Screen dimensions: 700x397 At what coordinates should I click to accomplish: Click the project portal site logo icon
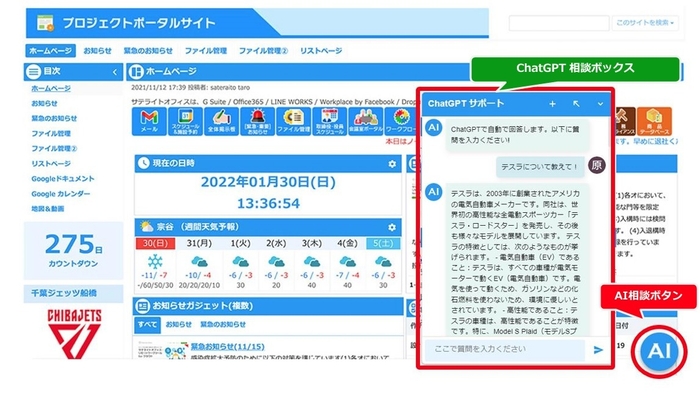point(45,23)
